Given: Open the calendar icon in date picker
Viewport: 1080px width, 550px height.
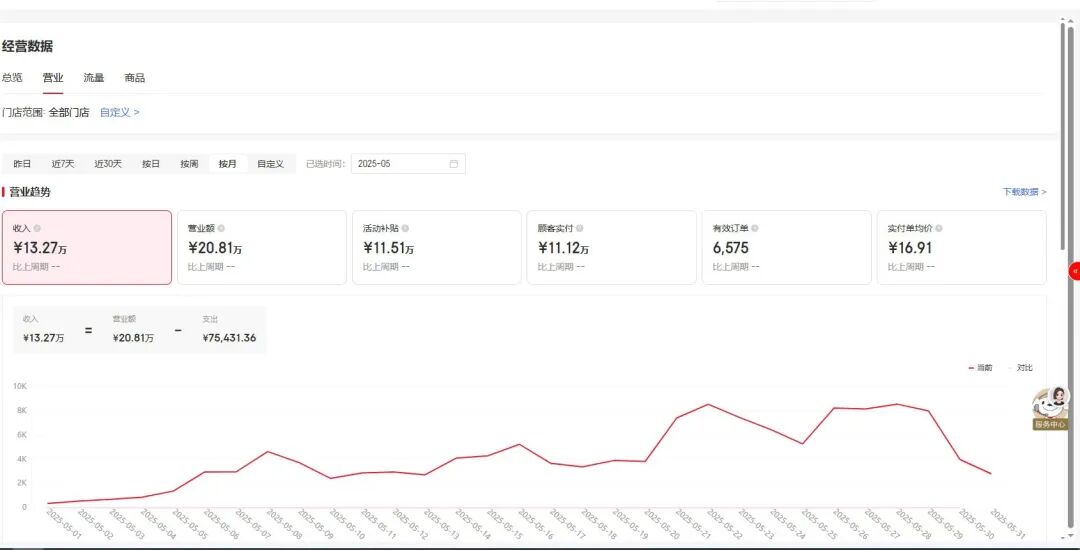Looking at the screenshot, I should click(x=454, y=164).
